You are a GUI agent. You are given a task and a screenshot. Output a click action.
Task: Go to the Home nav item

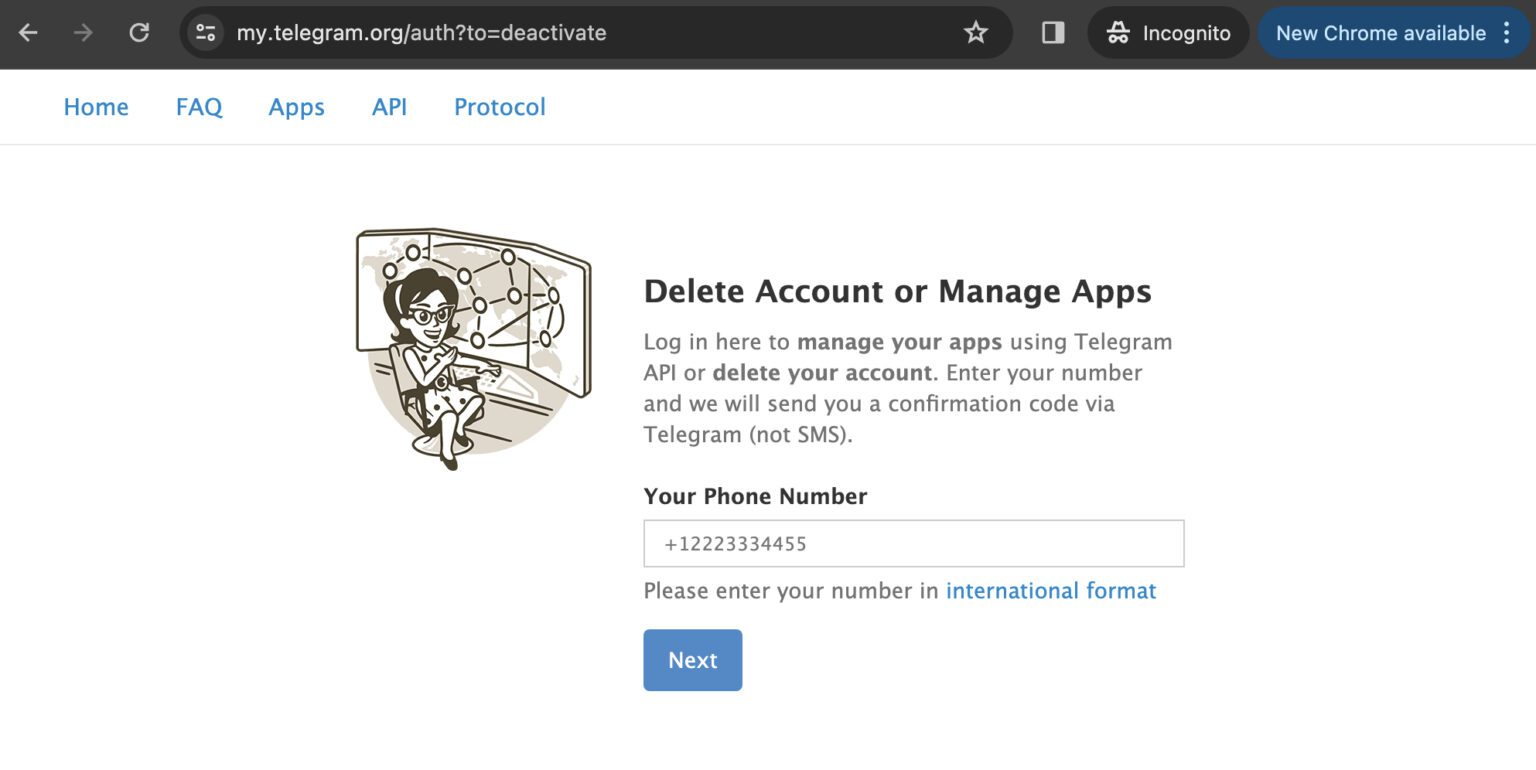pyautogui.click(x=96, y=107)
